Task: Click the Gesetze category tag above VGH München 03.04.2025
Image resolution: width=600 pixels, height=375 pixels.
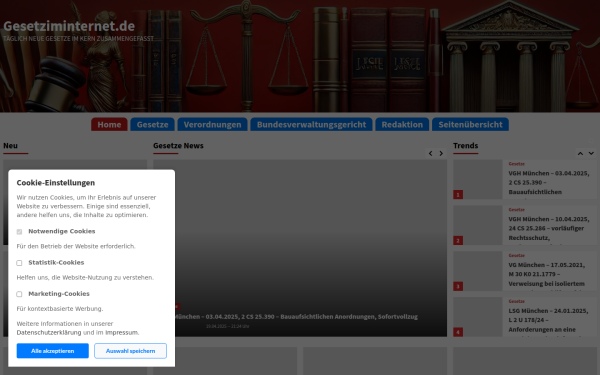Action: tap(517, 164)
